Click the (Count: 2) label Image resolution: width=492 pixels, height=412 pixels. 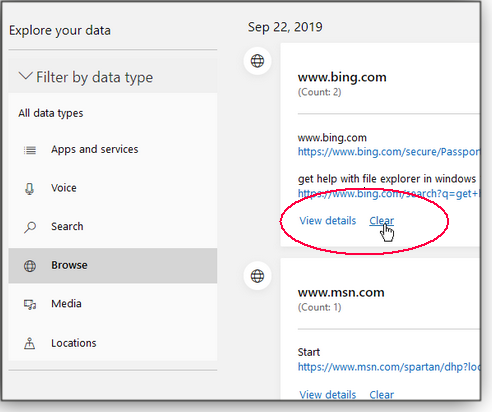[x=319, y=92]
